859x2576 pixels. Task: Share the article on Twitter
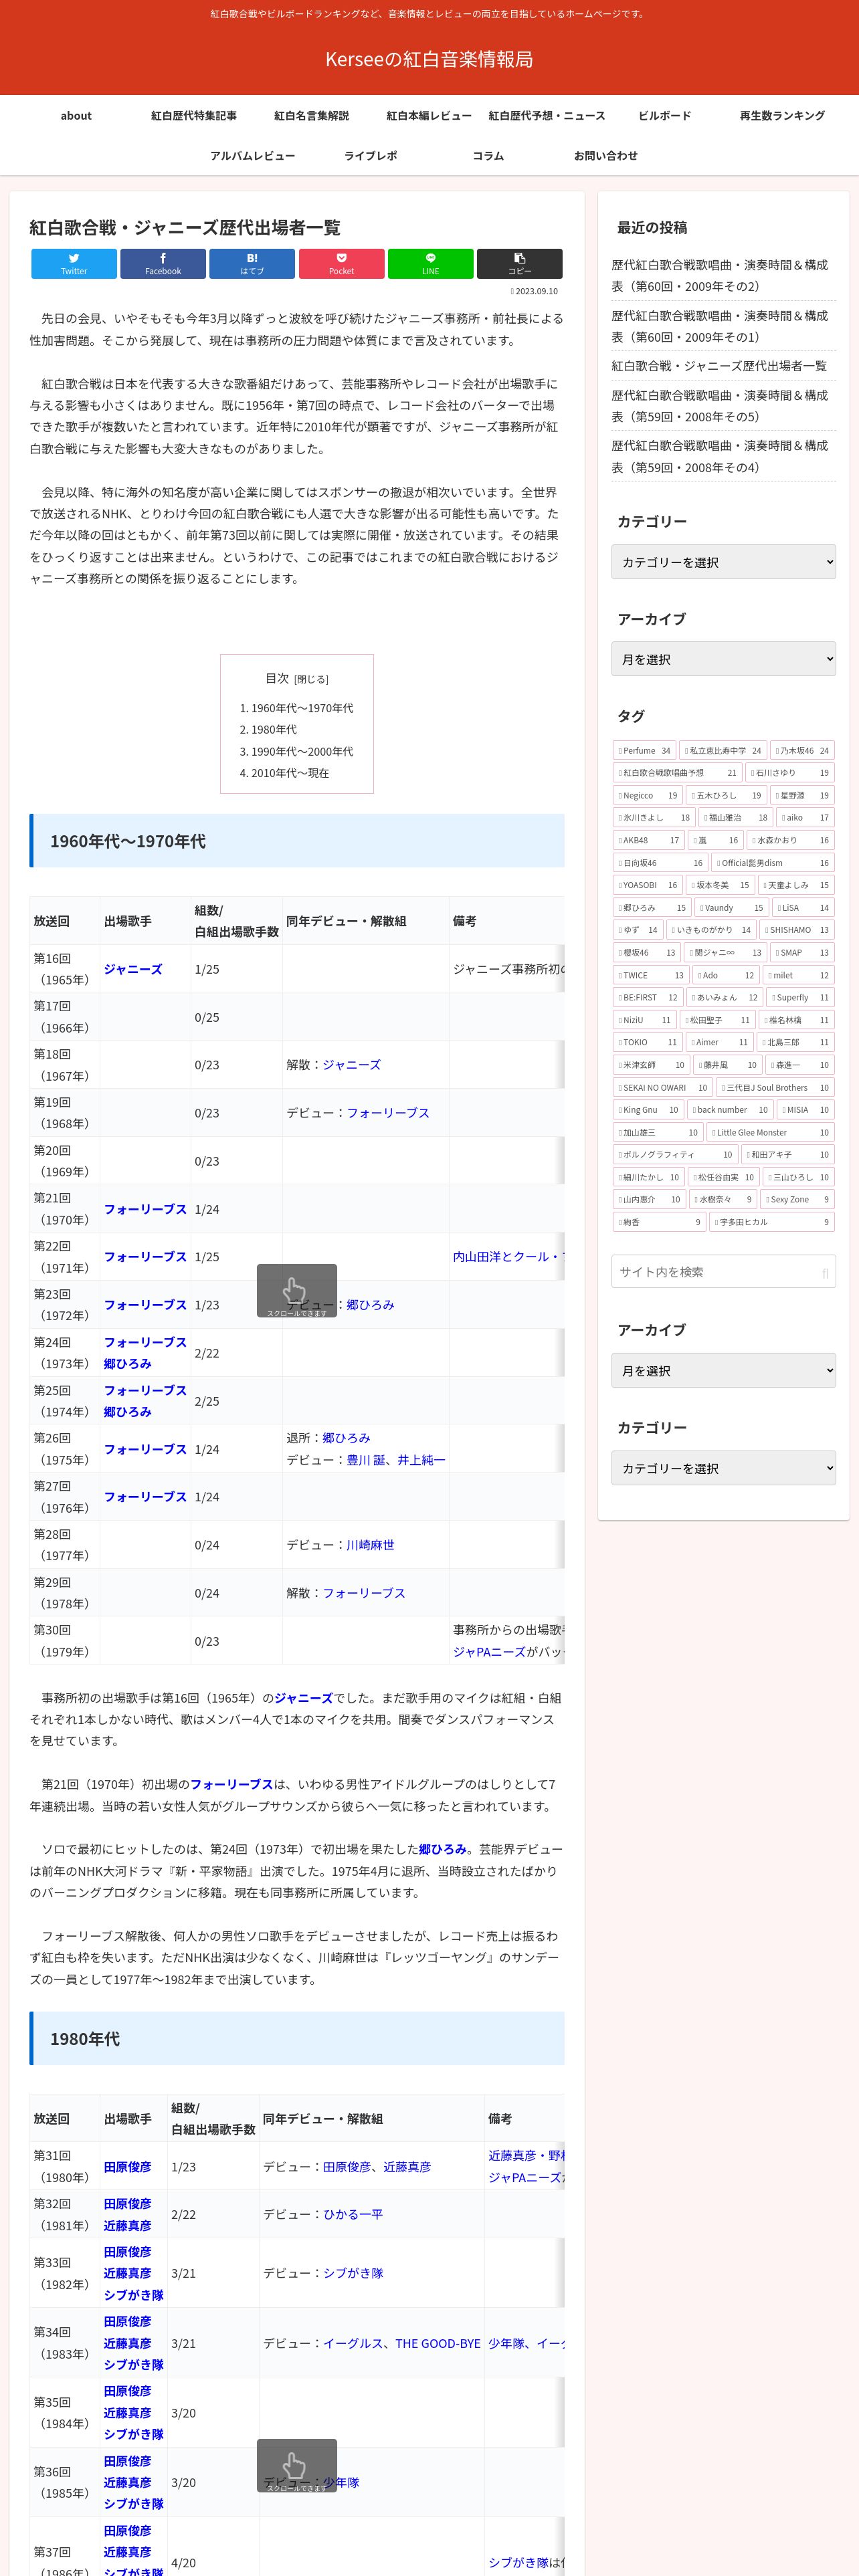click(x=74, y=263)
